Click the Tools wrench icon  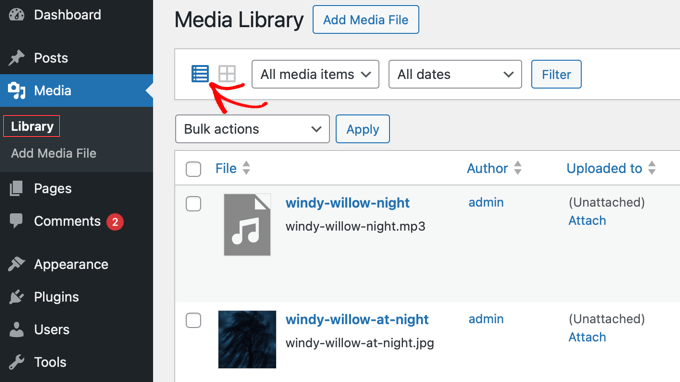(16, 362)
